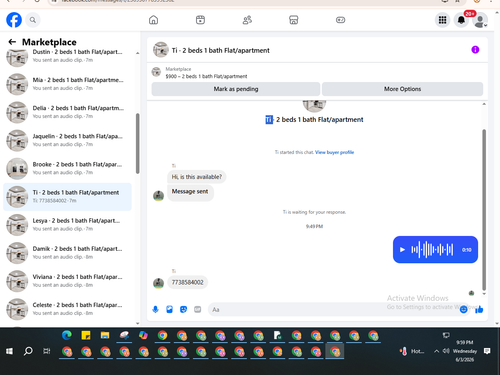The width and height of the screenshot is (500, 375).
Task: Open Della conversation in list
Action: tap(68, 112)
